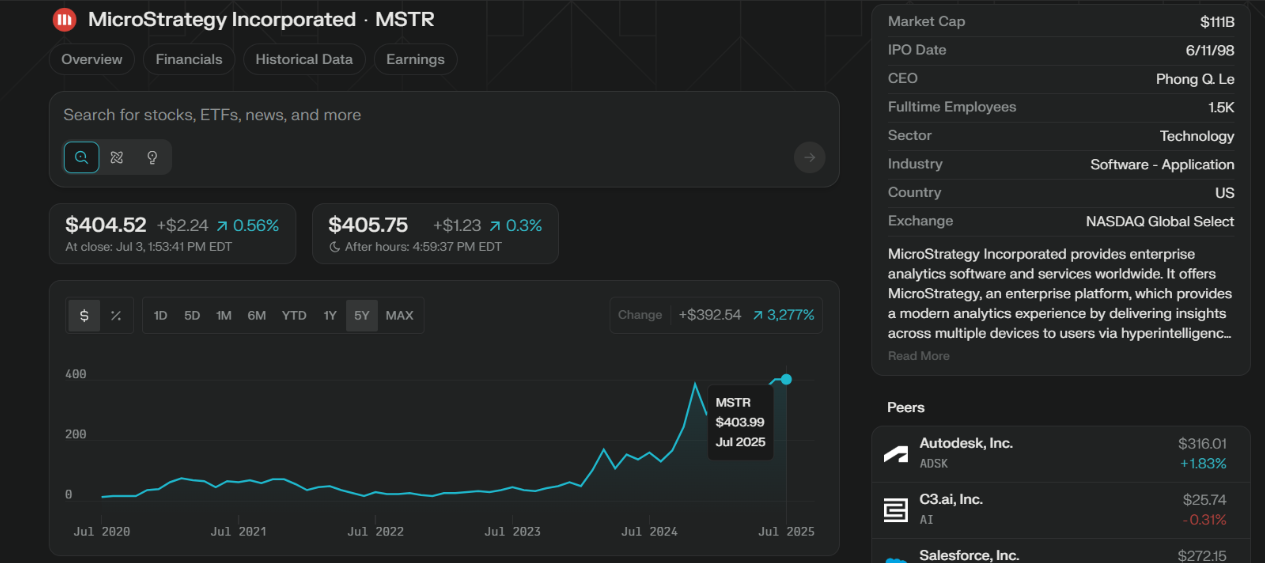Click the up-arrow beside 0.3% after-hours change
1265x563 pixels.
(495, 226)
